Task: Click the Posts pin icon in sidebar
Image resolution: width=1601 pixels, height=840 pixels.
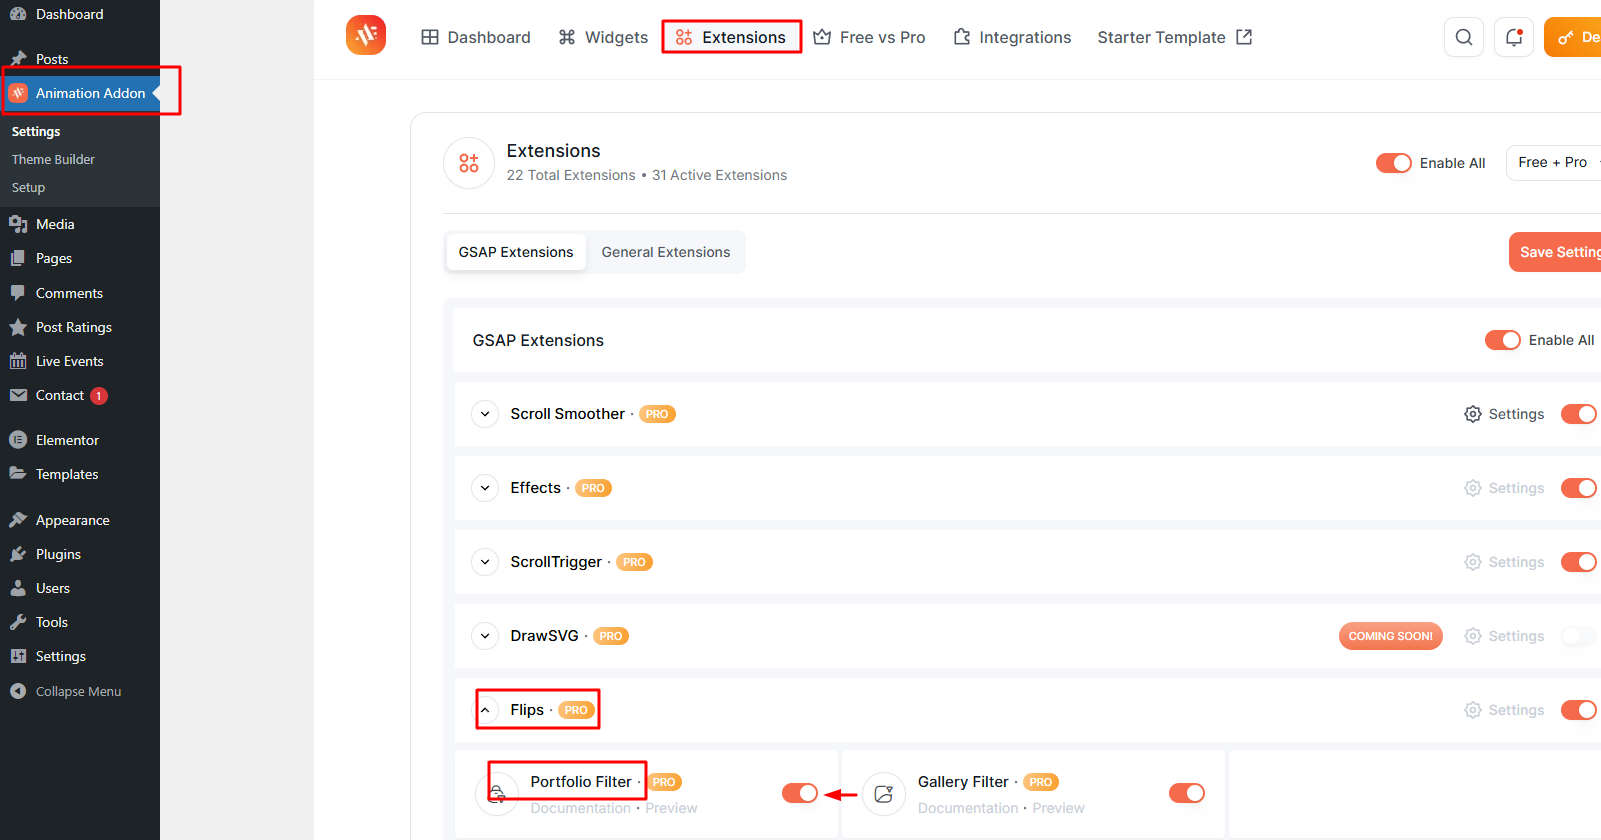Action: click(18, 59)
